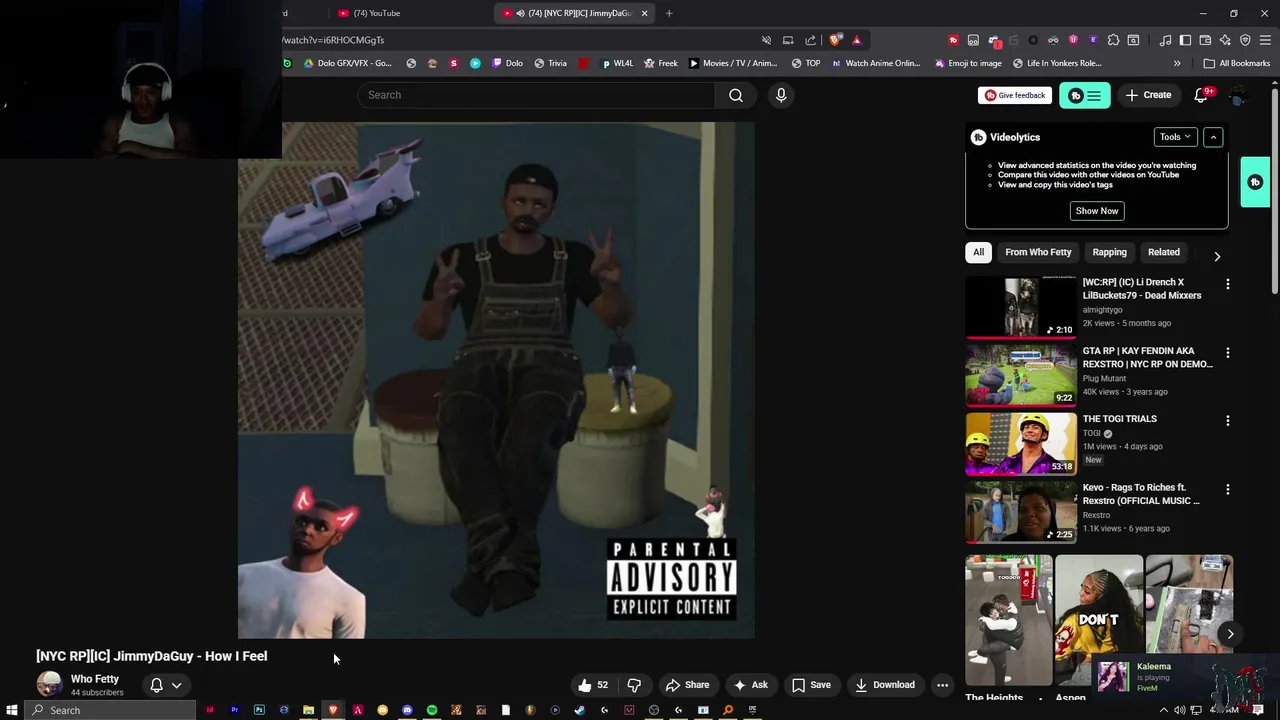Open options for Kevo Rags To Riches video
The image size is (1280, 720).
click(x=1228, y=490)
